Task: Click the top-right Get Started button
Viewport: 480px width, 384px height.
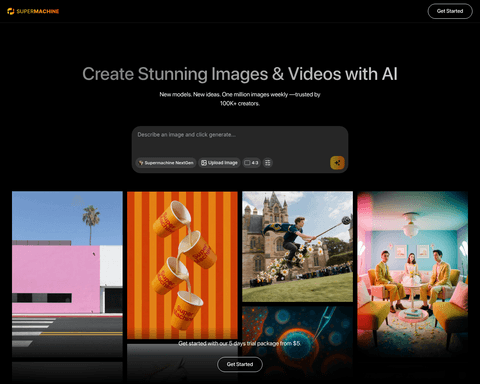Action: tap(450, 11)
